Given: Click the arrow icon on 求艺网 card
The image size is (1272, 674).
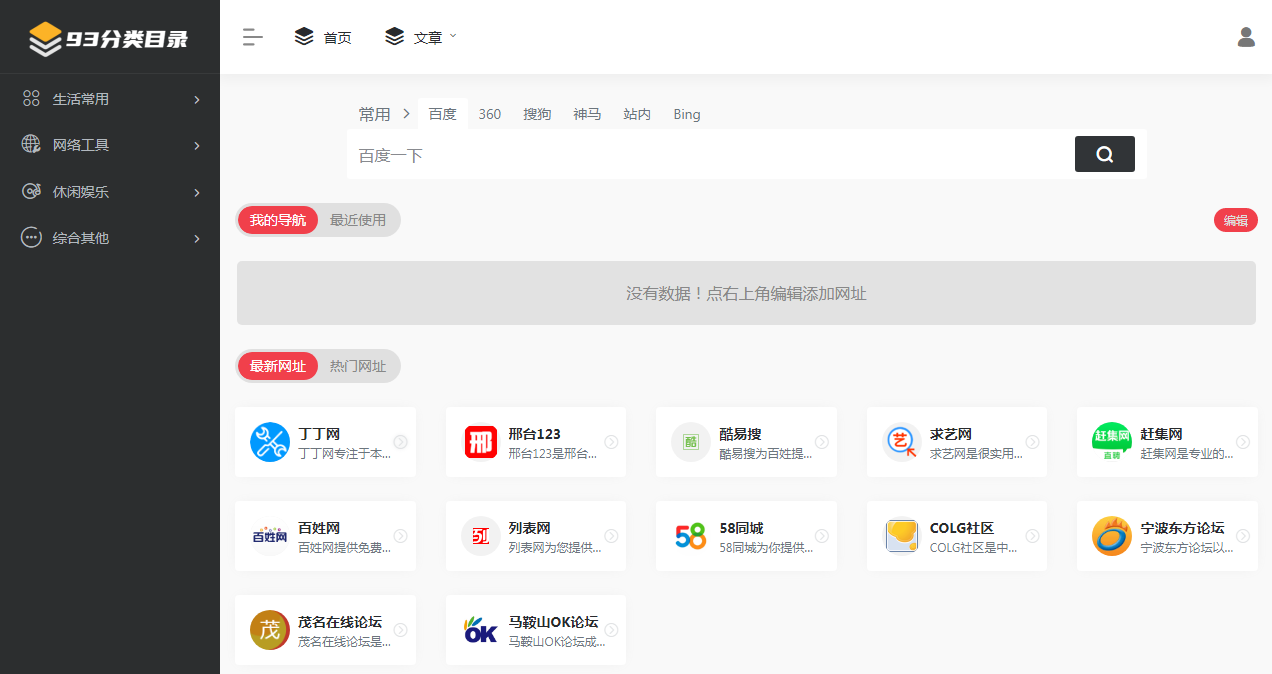Looking at the screenshot, I should [1032, 442].
